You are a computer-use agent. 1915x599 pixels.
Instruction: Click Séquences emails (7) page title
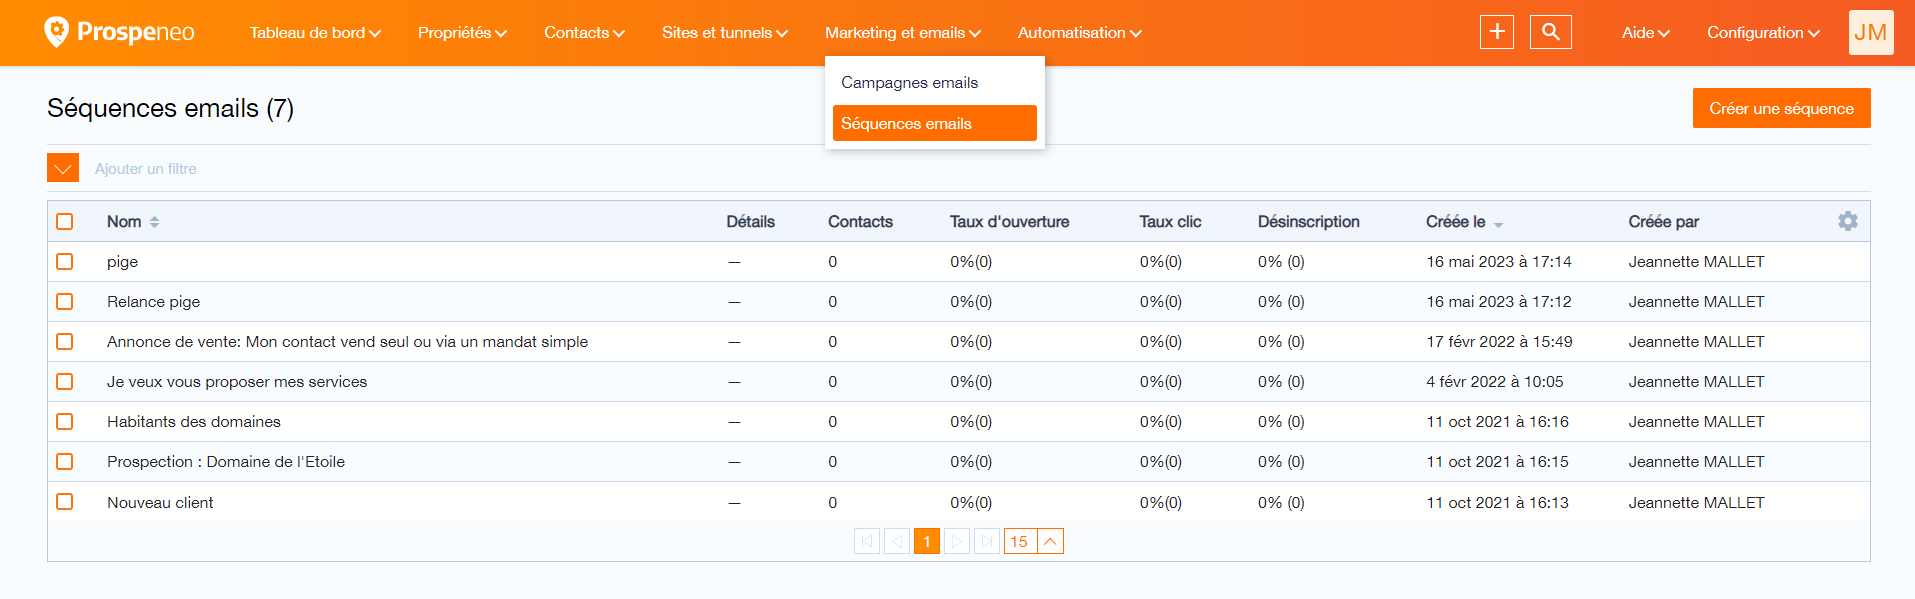(x=170, y=108)
